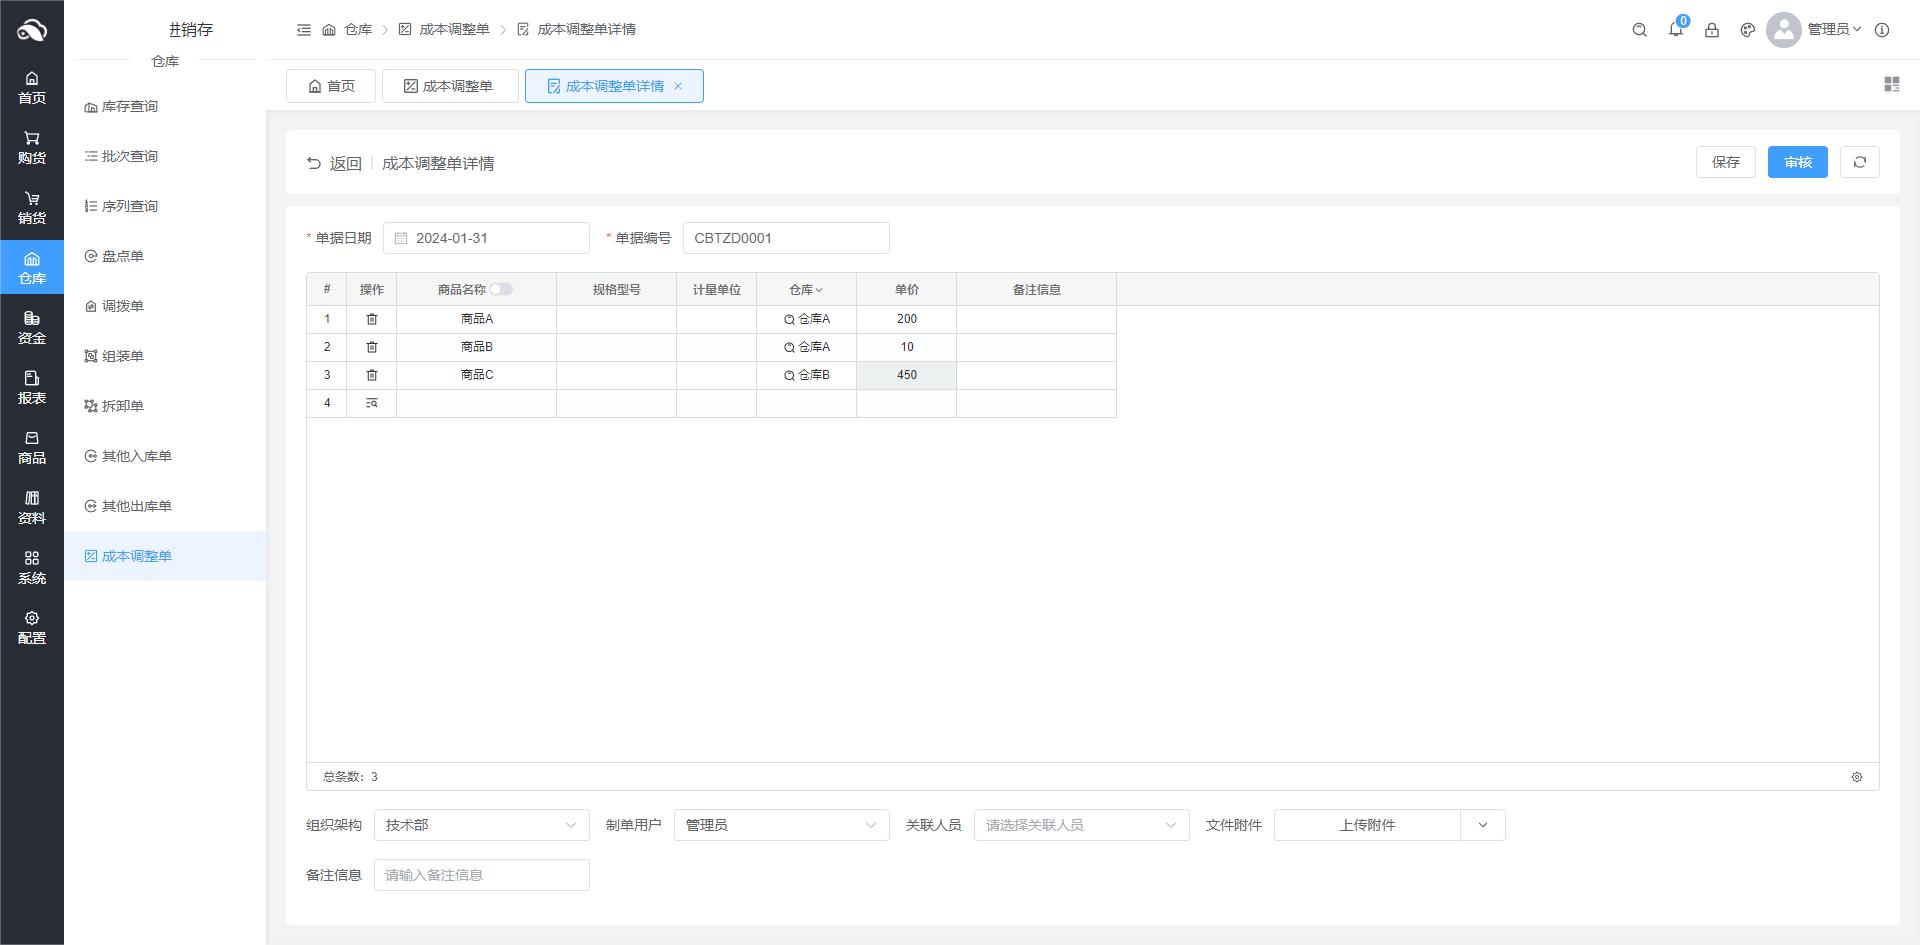Viewport: 1920px width, 945px height.
Task: Click the lock screen icon
Action: click(x=1711, y=30)
